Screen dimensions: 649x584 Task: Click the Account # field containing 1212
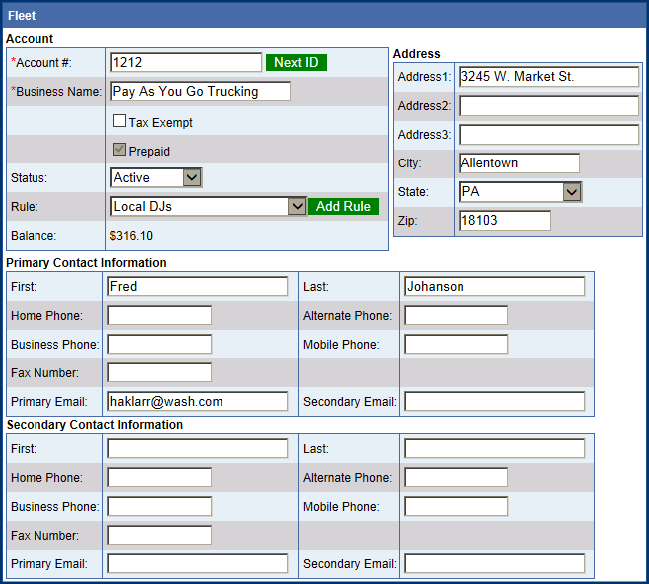pyautogui.click(x=185, y=62)
